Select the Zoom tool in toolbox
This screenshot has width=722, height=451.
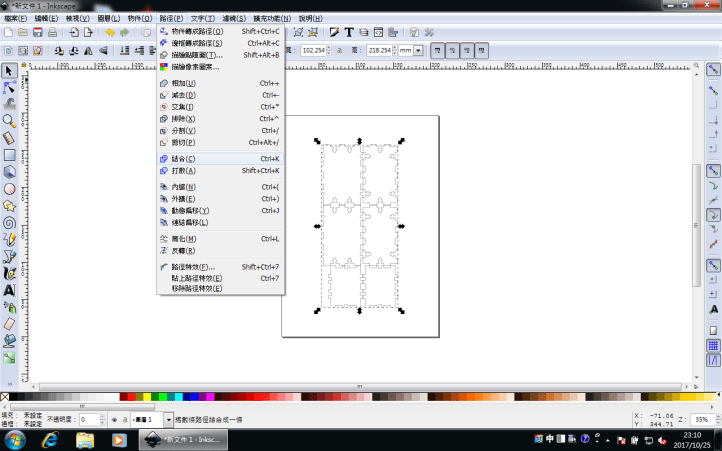coord(9,120)
